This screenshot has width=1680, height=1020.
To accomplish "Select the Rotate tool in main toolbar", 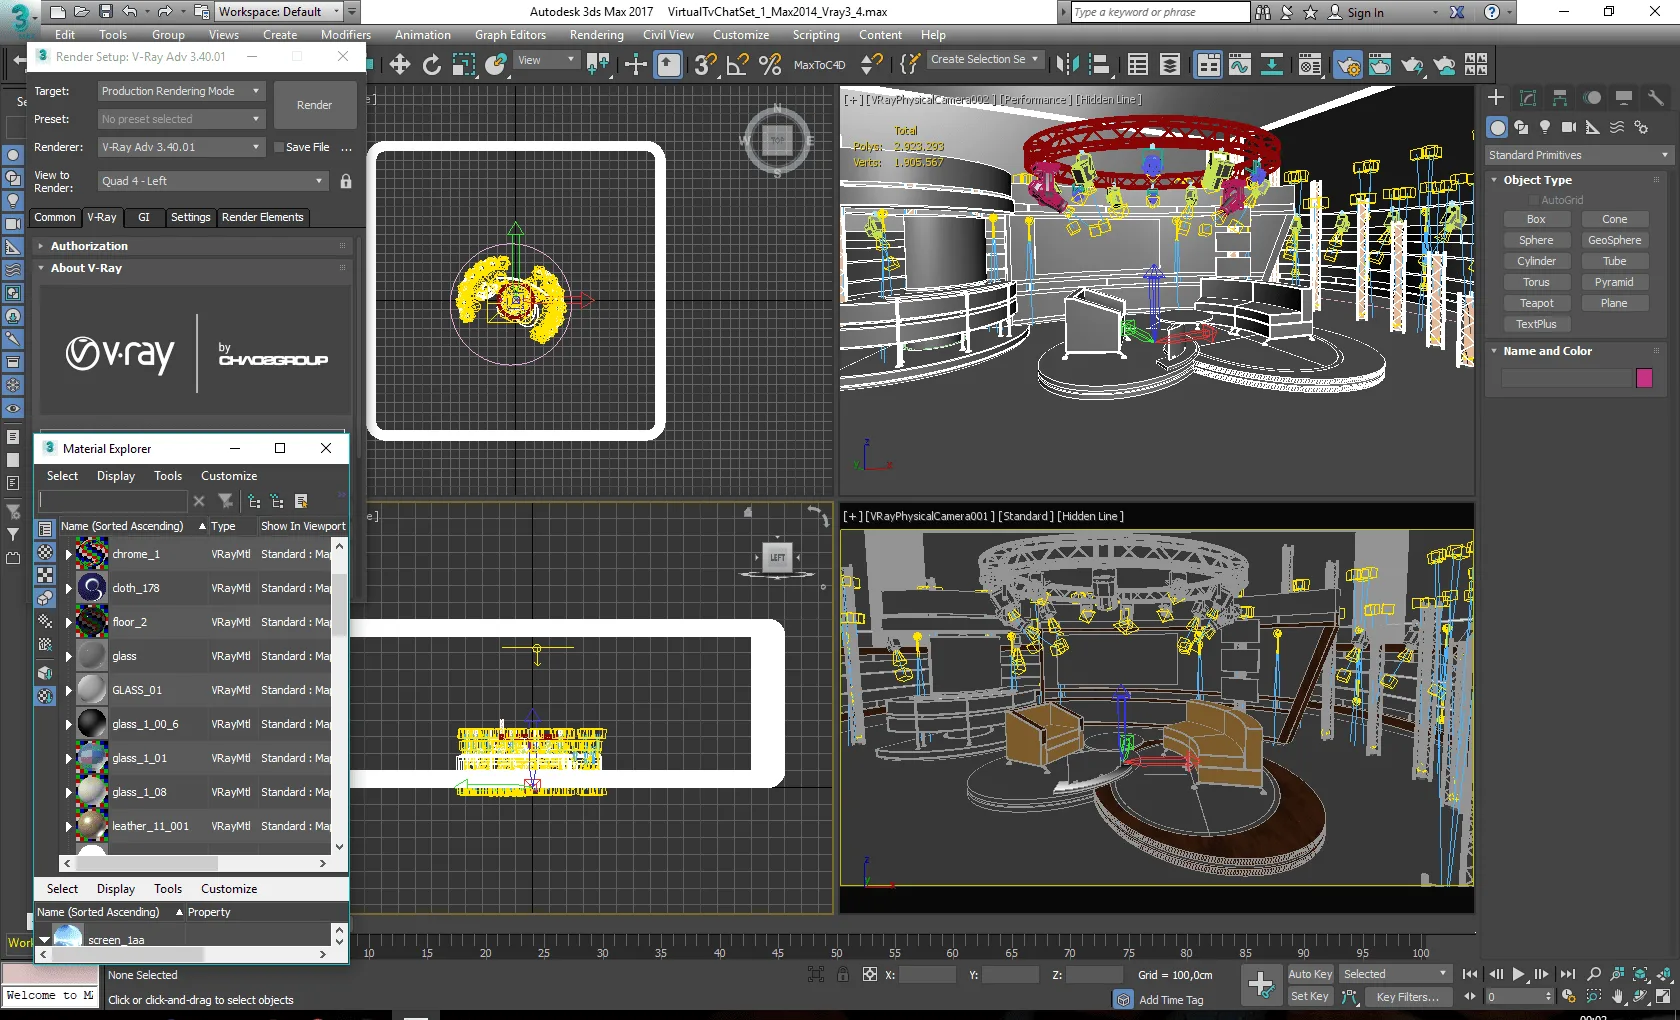I will [x=432, y=65].
